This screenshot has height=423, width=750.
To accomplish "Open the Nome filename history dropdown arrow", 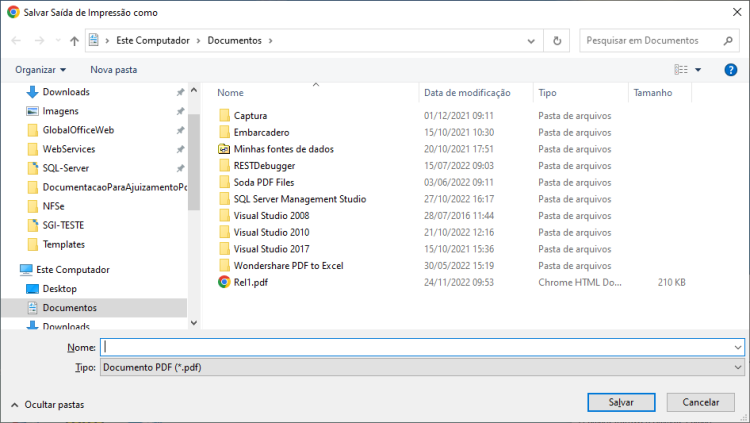I will [x=738, y=347].
